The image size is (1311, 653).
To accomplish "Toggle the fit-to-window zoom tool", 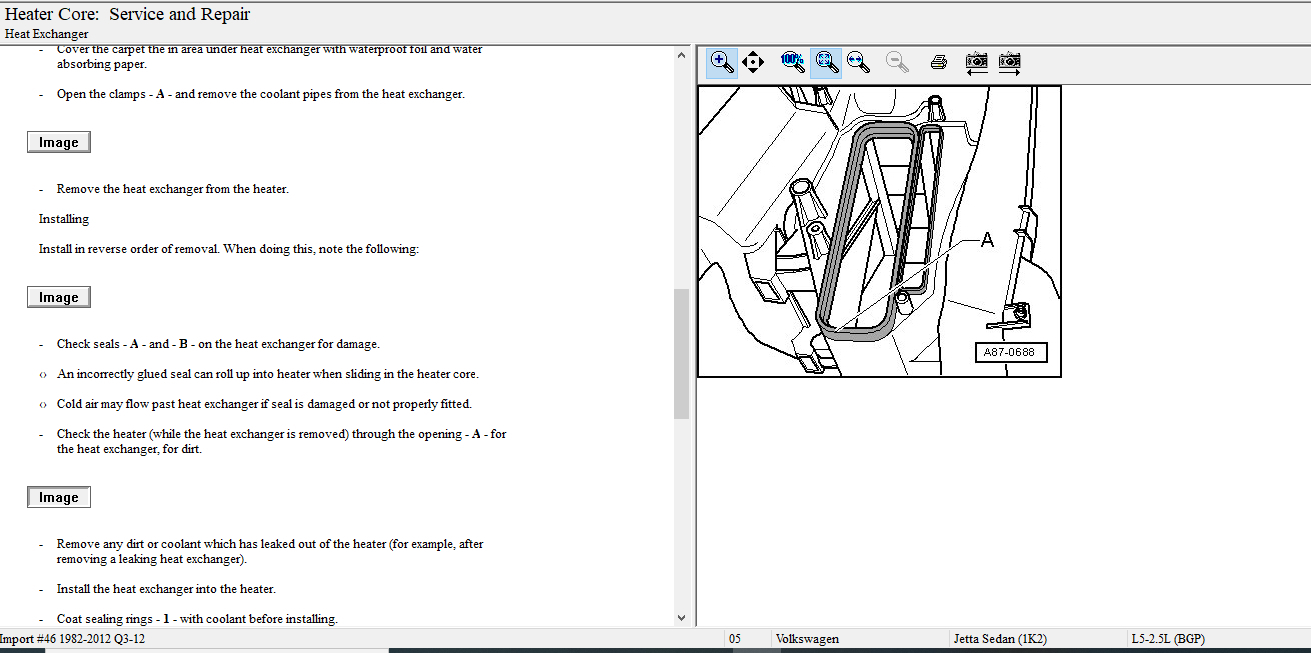I will coord(825,62).
